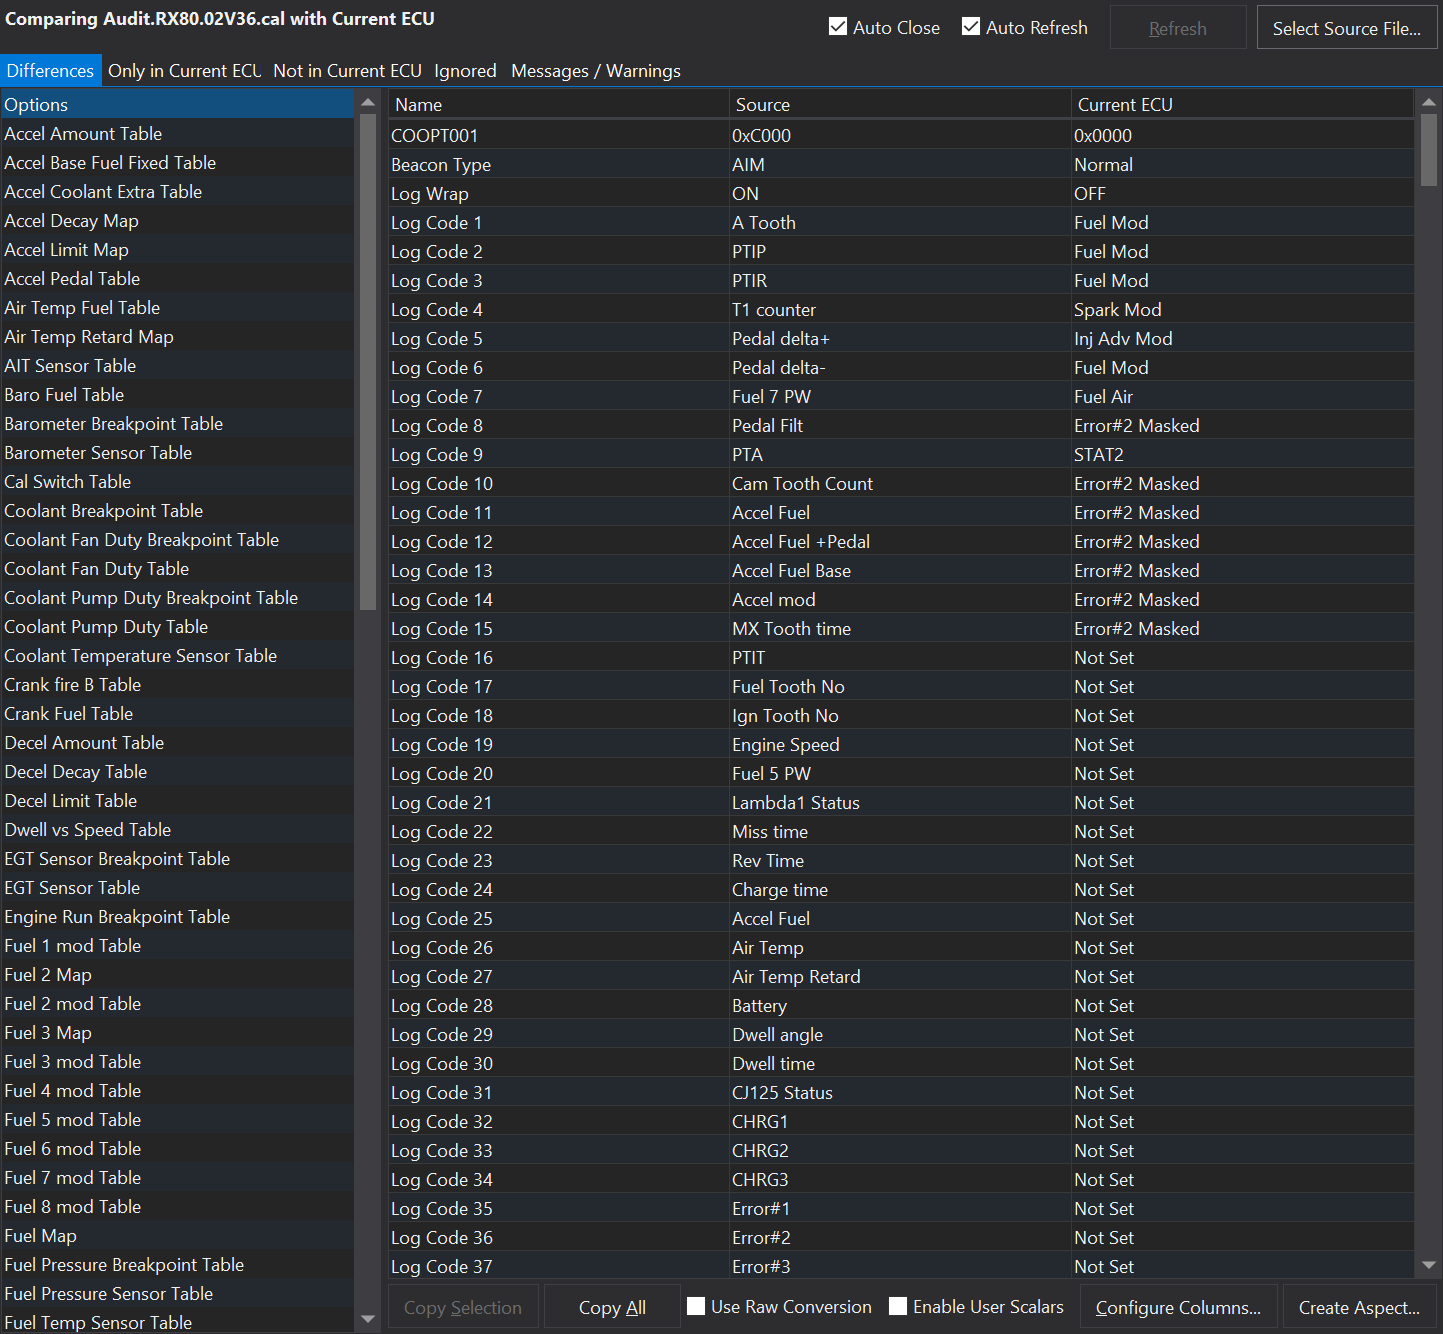1443x1334 pixels.
Task: Open Configure Columns dialog
Action: tap(1177, 1307)
